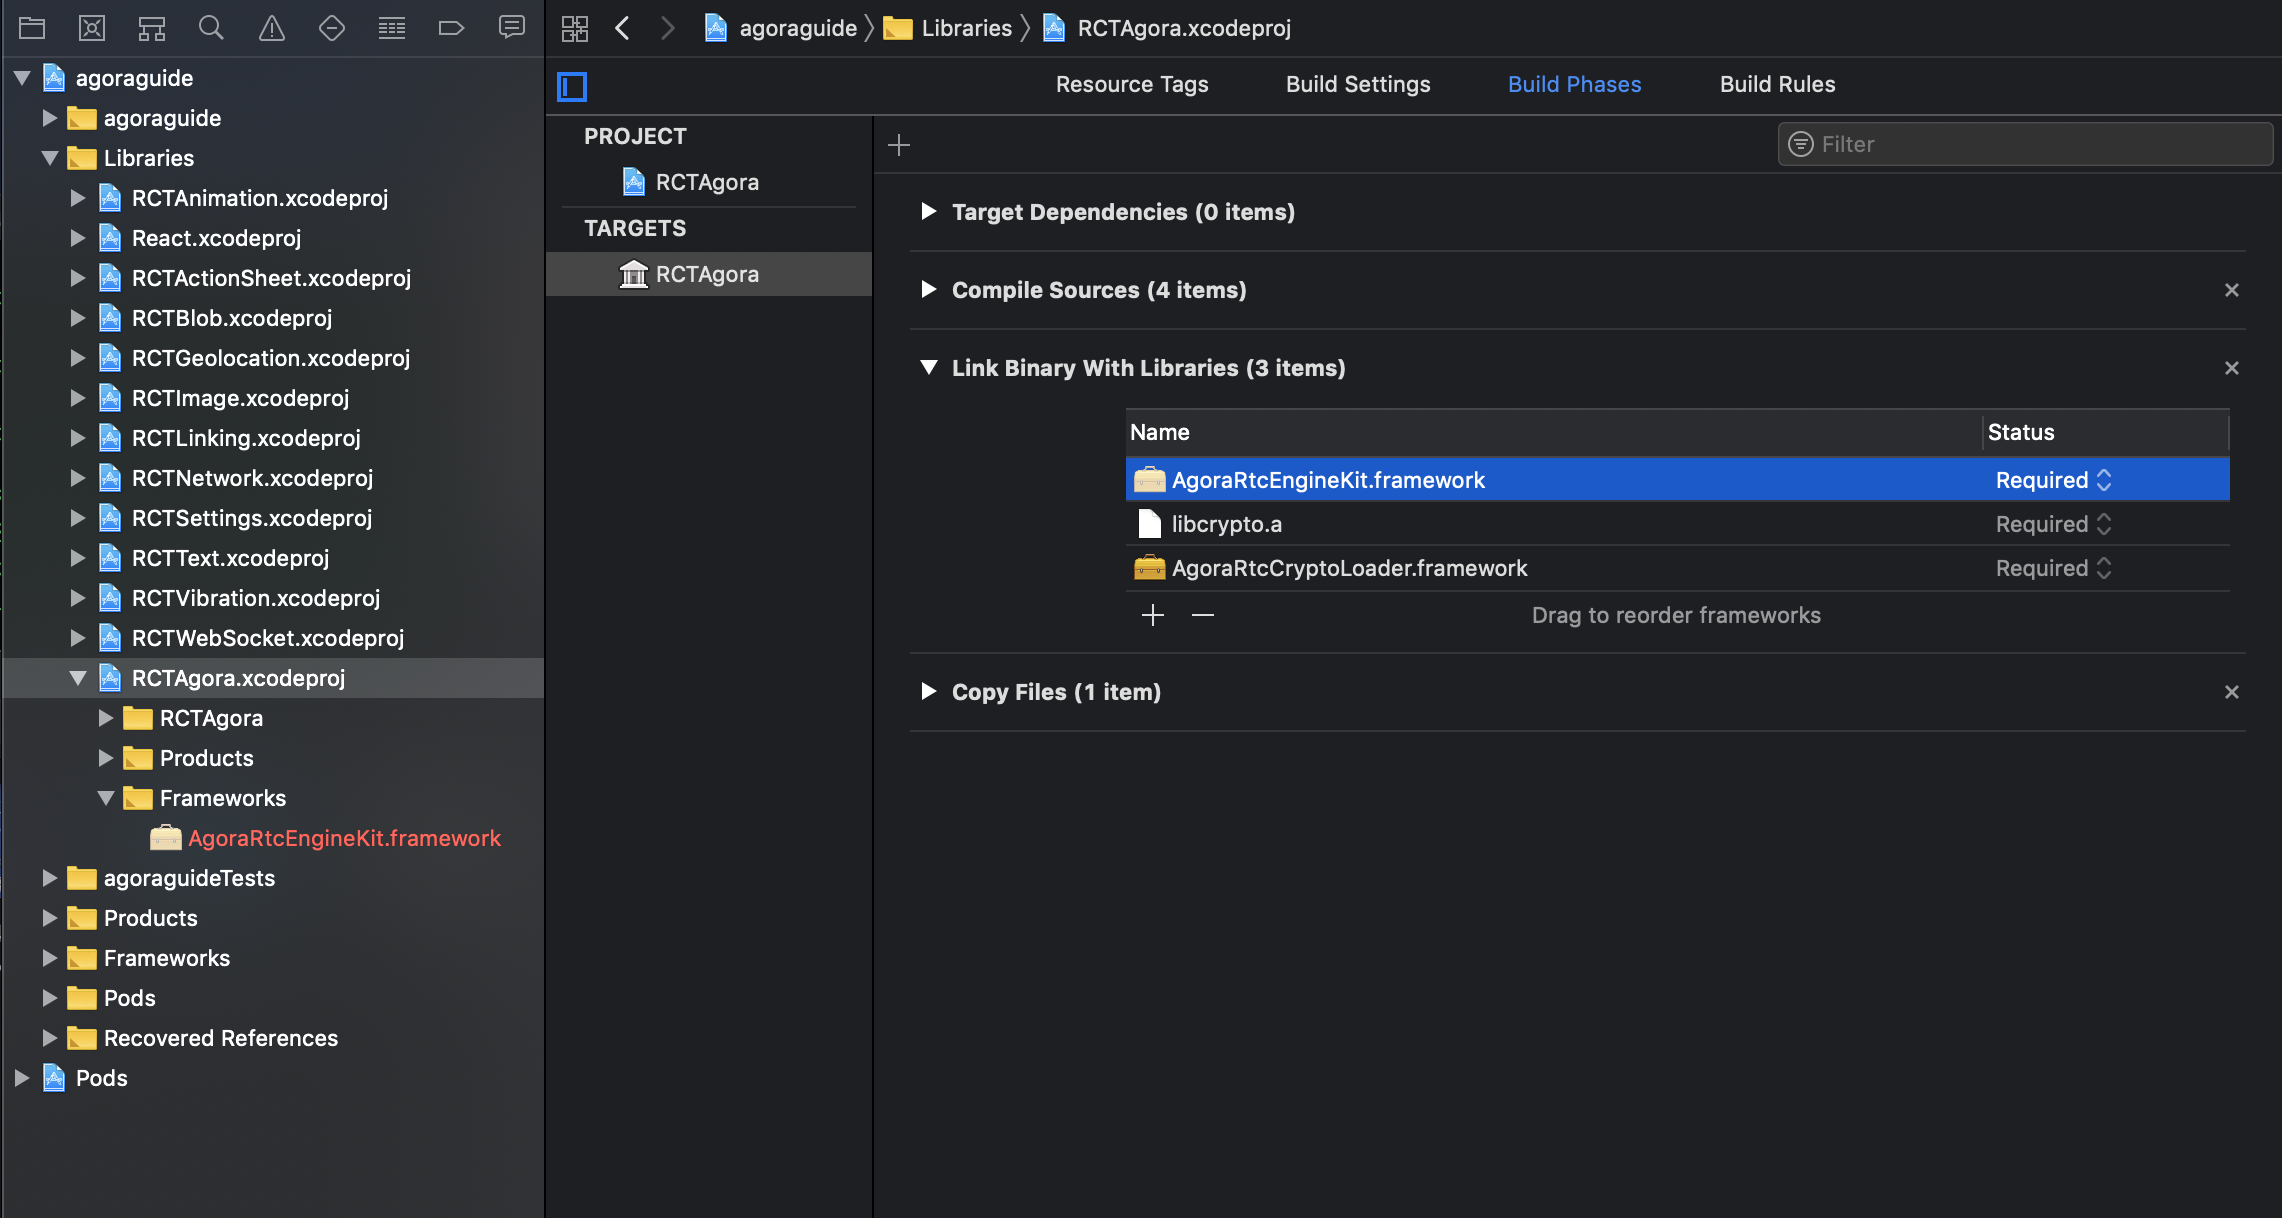
Task: Expand the Recovered References folder
Action: tap(50, 1038)
